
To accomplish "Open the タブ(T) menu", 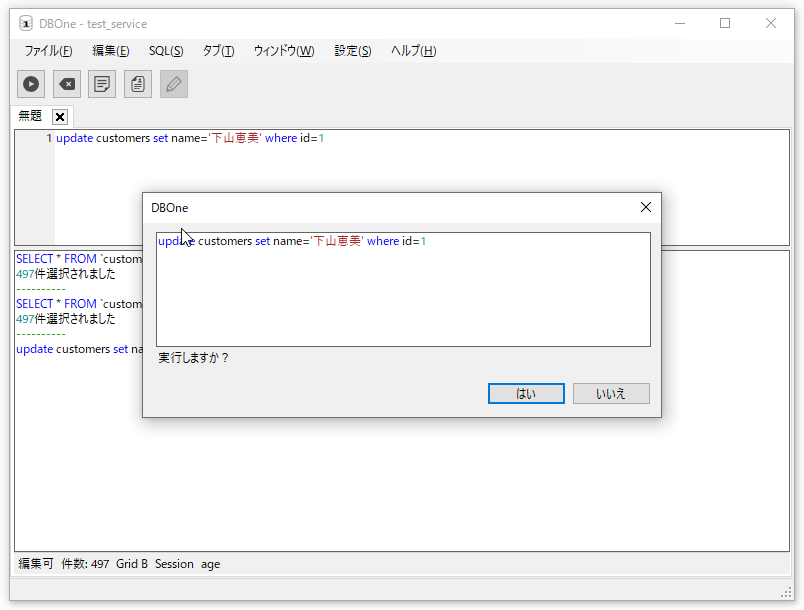I will pyautogui.click(x=218, y=51).
